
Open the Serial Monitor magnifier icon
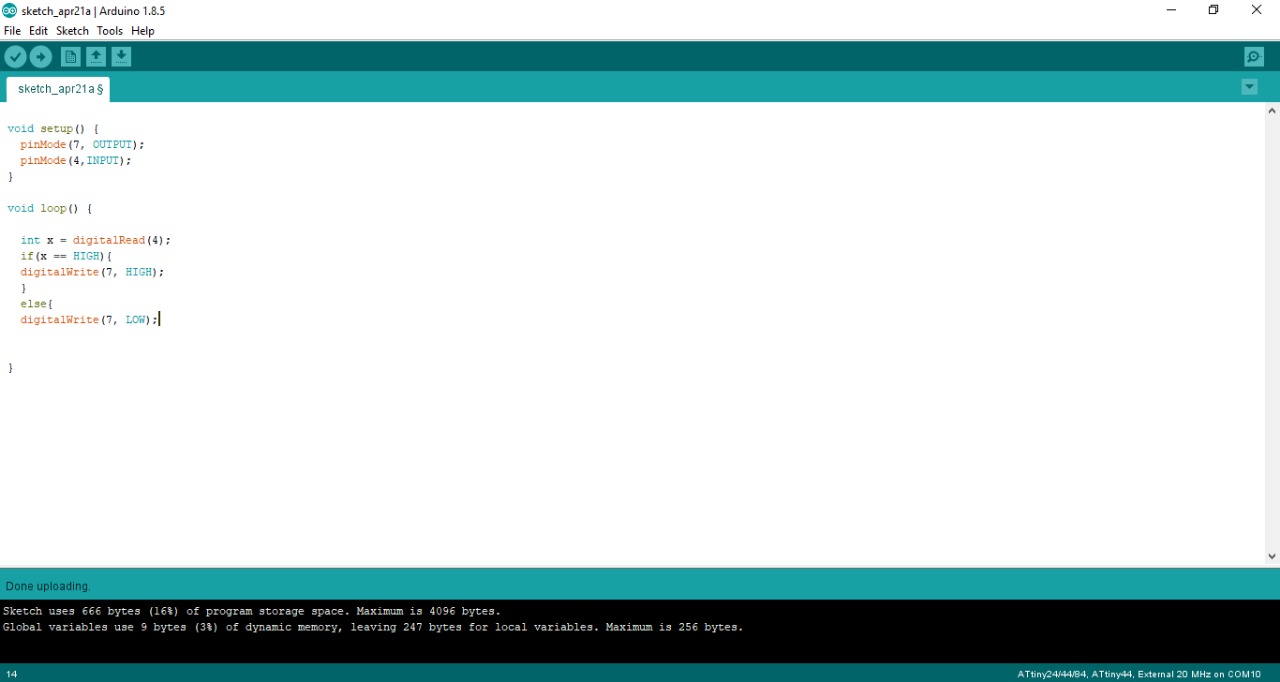1254,57
